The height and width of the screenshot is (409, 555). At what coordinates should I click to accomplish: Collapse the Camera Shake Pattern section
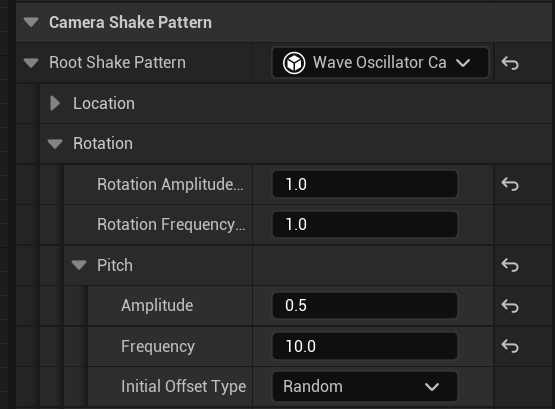tap(31, 22)
